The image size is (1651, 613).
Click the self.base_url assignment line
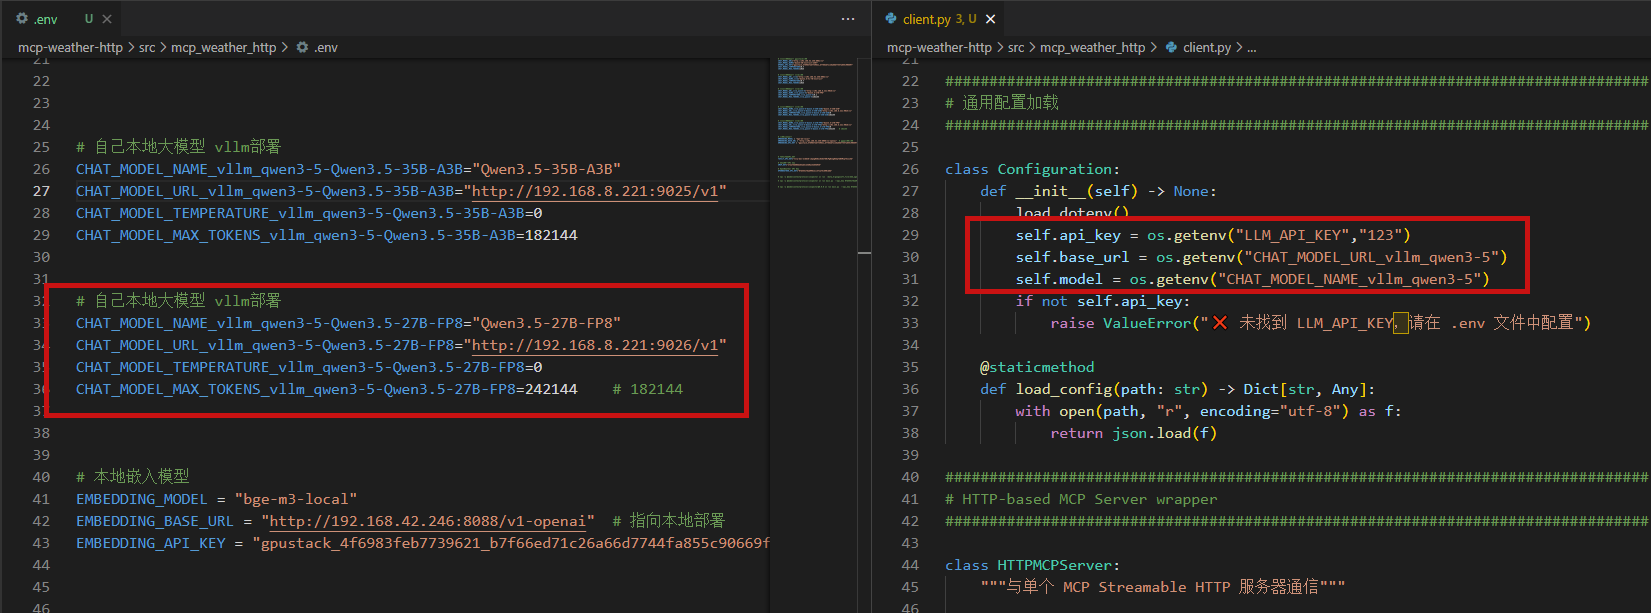pos(1261,257)
